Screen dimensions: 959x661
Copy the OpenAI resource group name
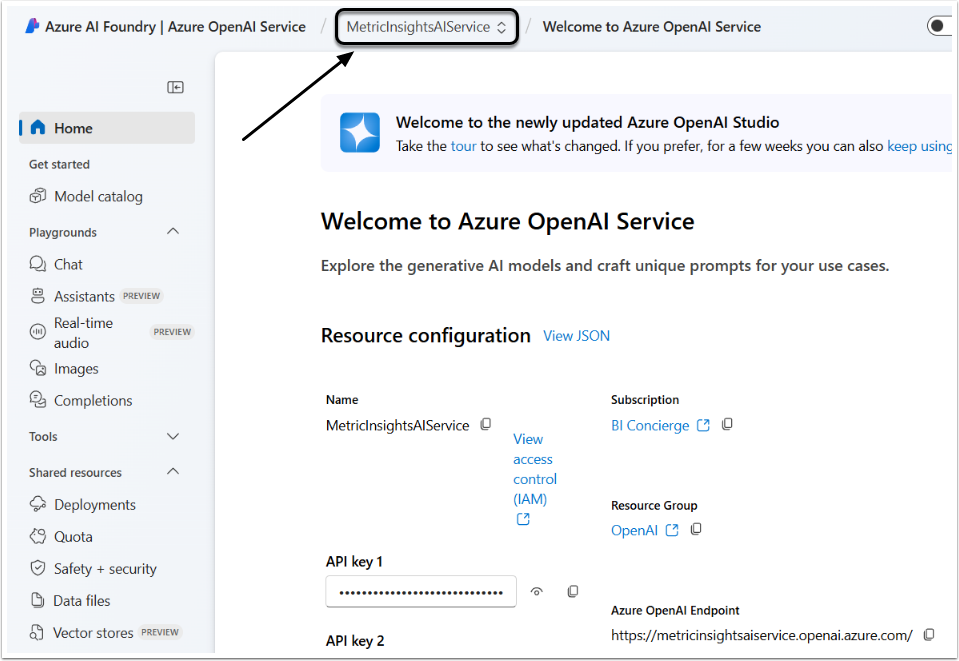click(x=696, y=529)
